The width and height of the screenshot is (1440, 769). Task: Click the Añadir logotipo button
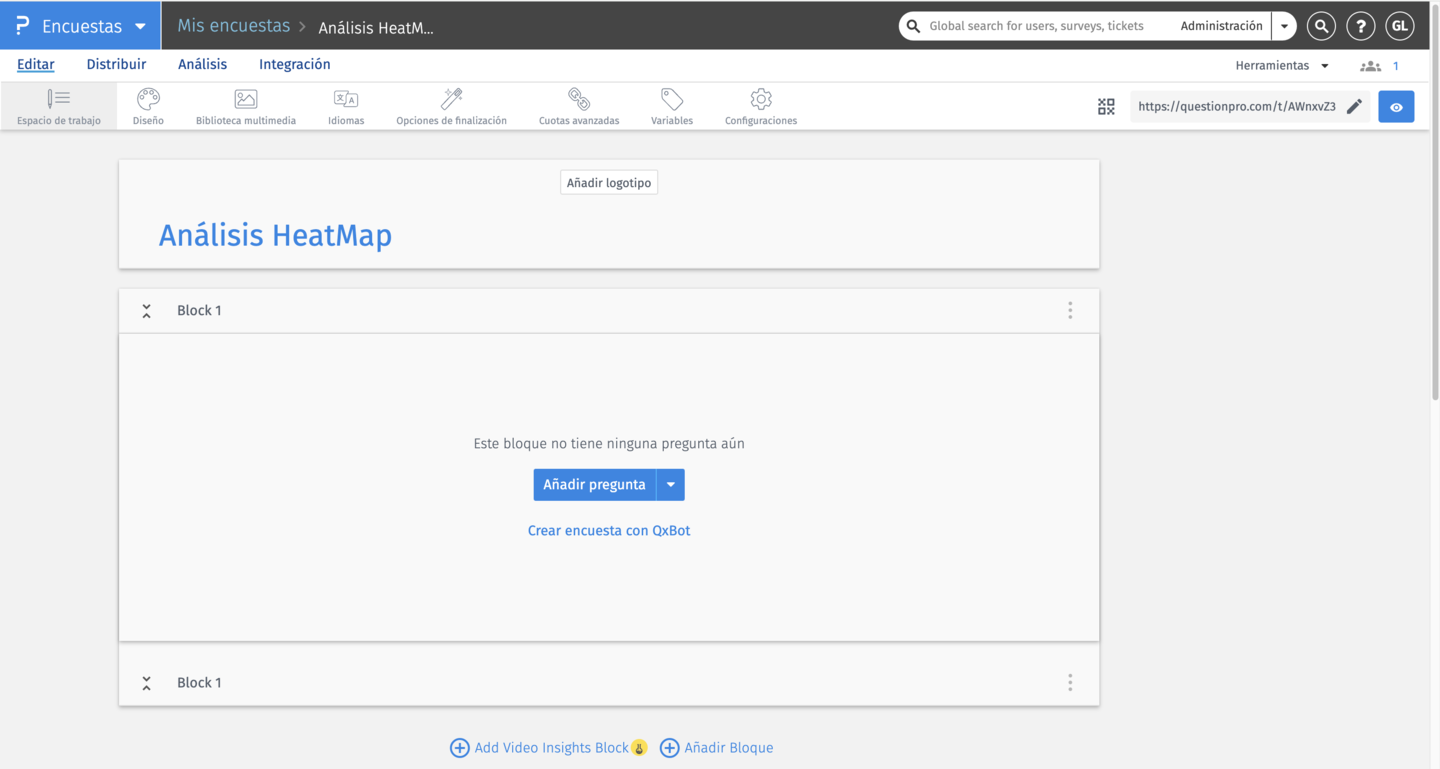609,183
